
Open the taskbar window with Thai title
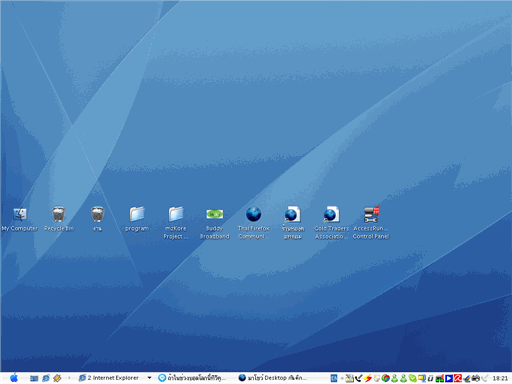(x=192, y=378)
